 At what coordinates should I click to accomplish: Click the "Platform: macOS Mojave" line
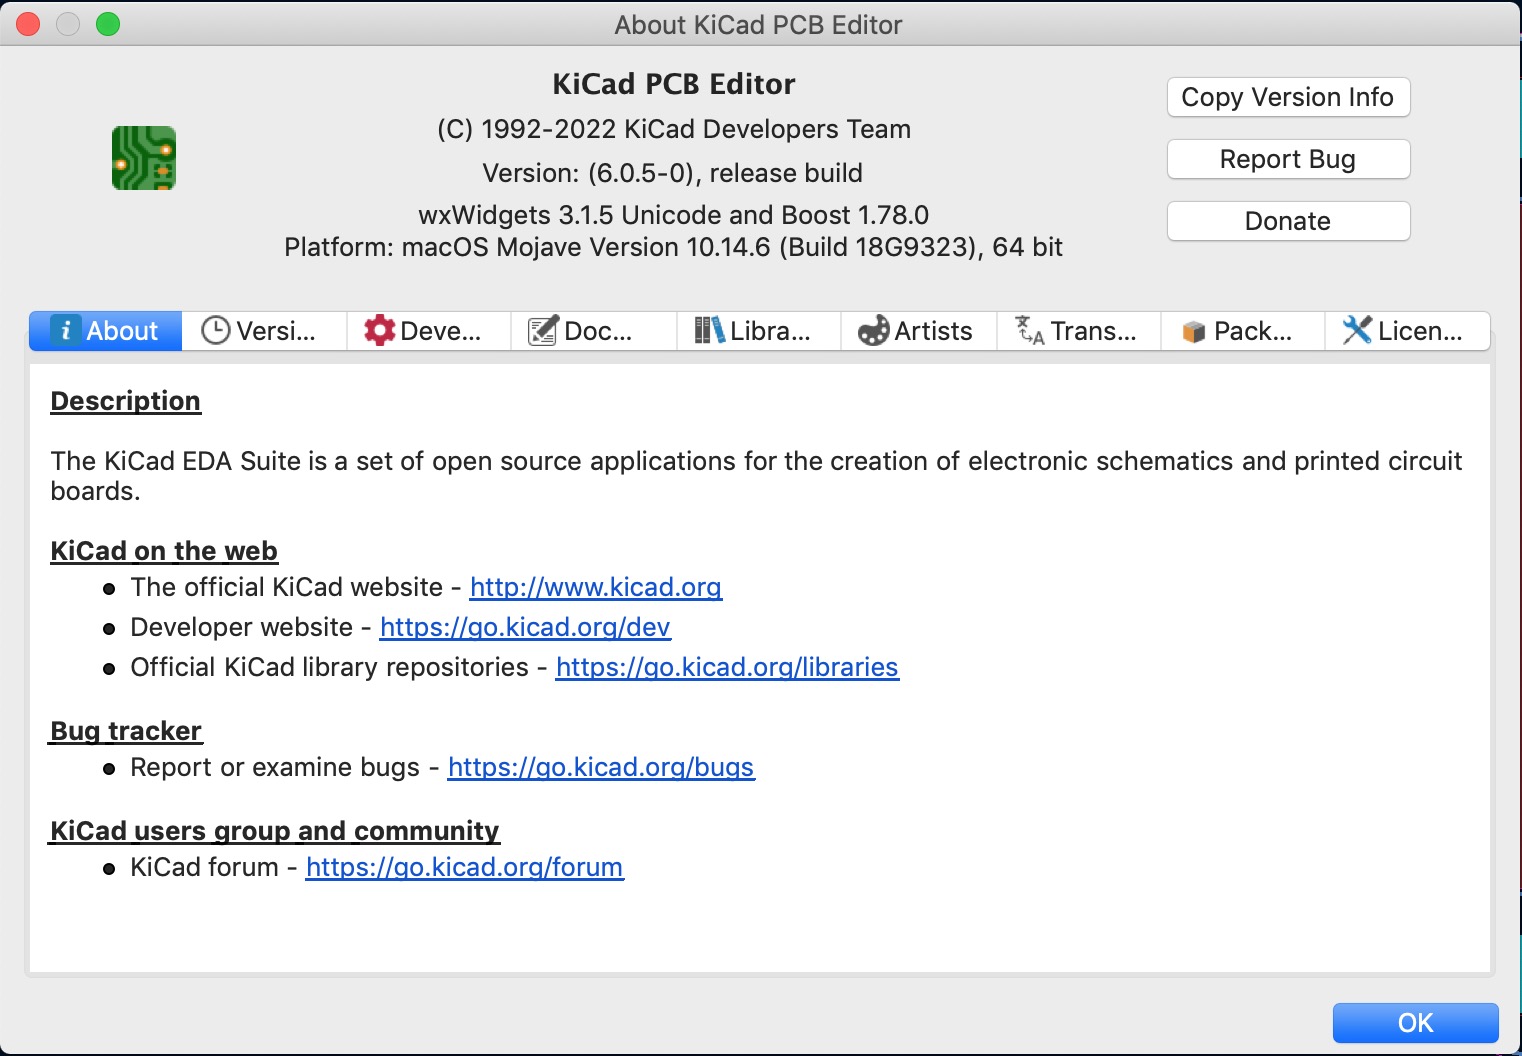coord(674,247)
